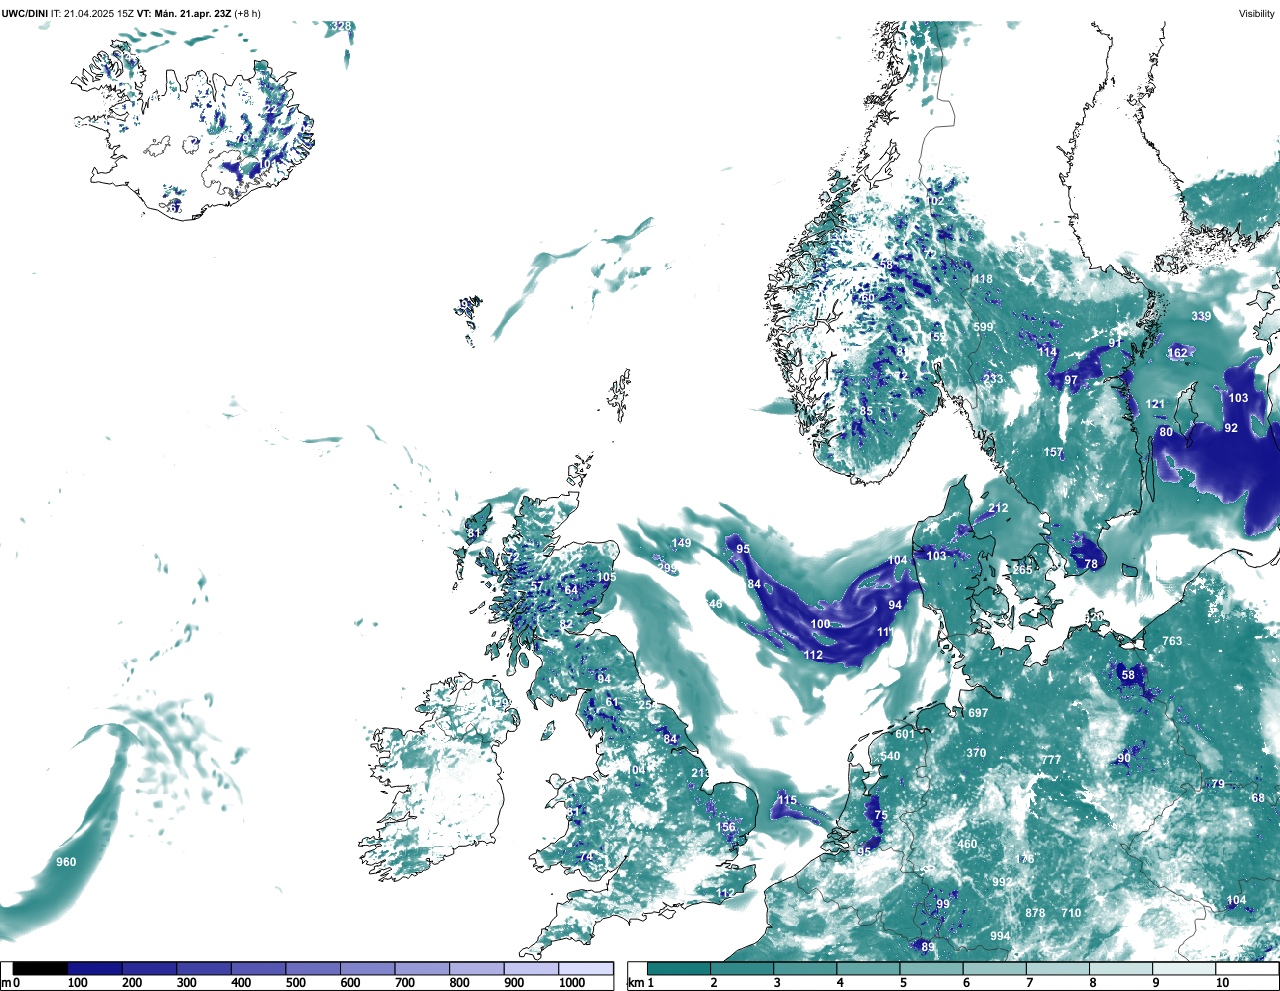Click the 'km' unit label of the legend
1280x991 pixels.
tap(637, 983)
